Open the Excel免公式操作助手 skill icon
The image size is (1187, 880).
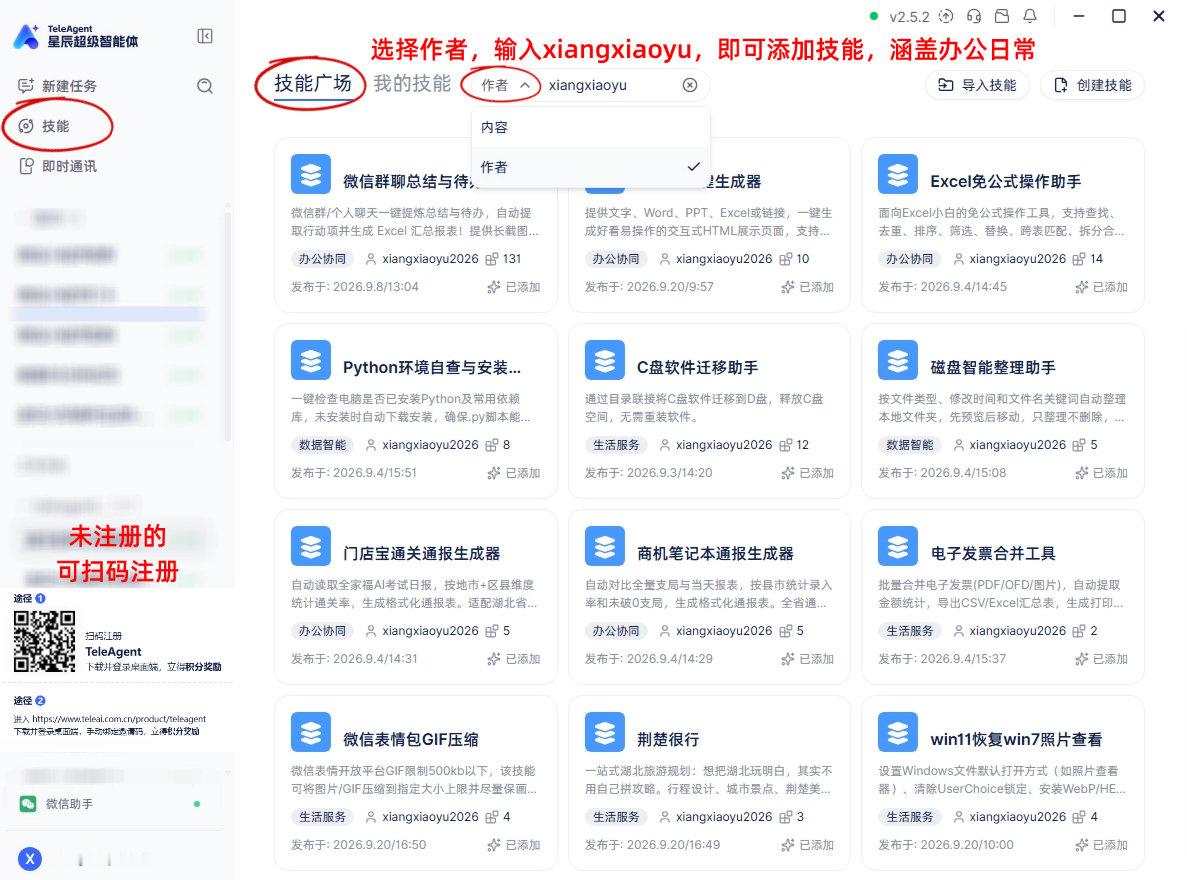click(x=898, y=174)
